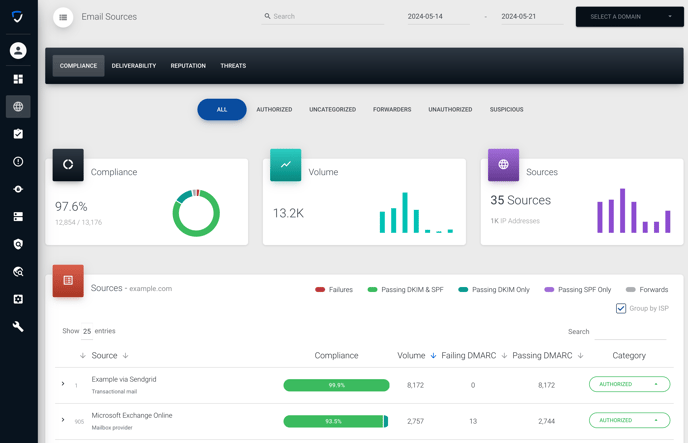Expand the Example via Sendgrid row
688x443 pixels.
[63, 384]
